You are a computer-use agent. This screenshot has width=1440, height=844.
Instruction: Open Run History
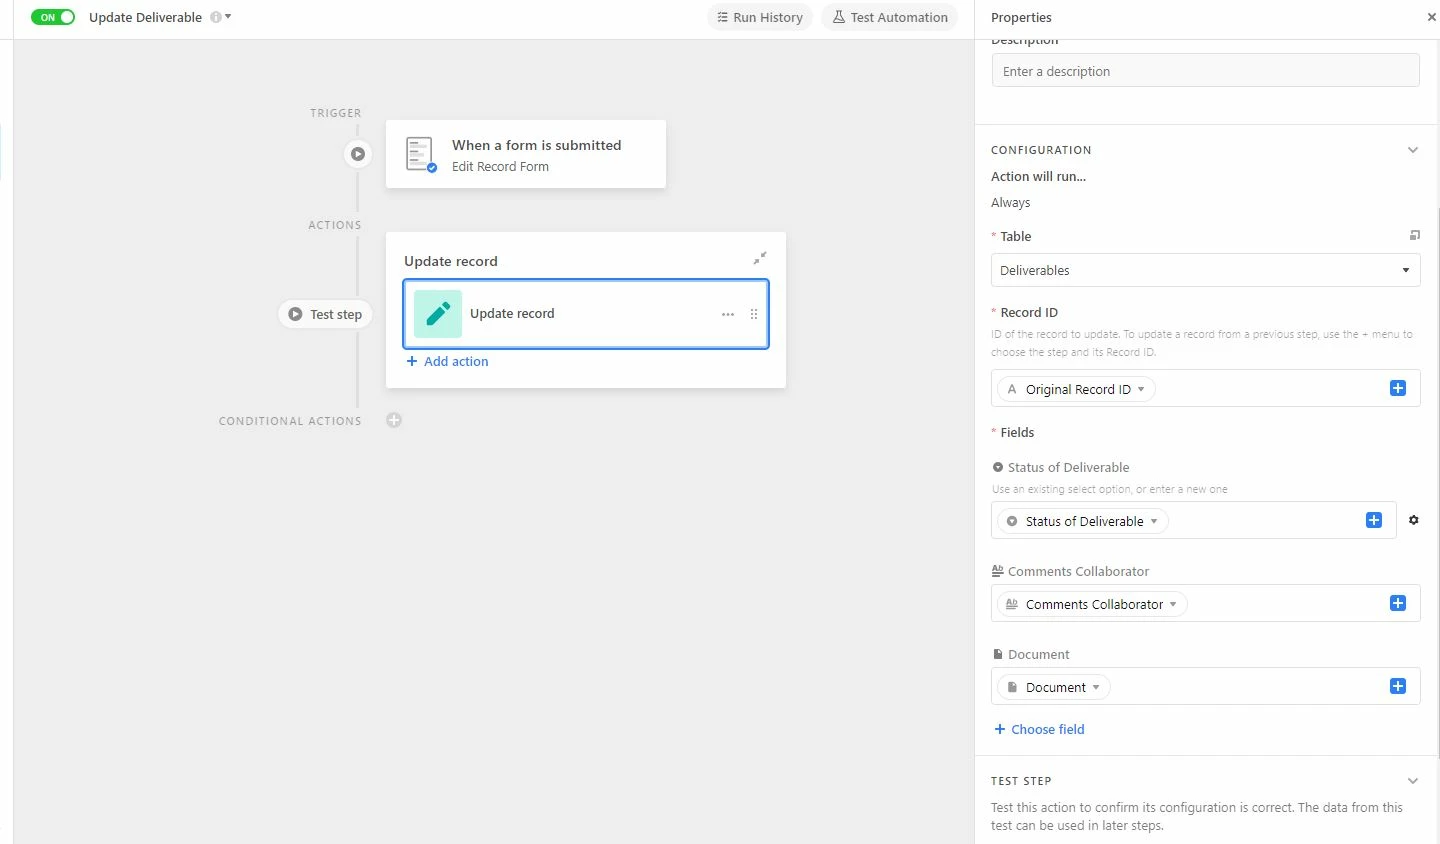point(760,17)
